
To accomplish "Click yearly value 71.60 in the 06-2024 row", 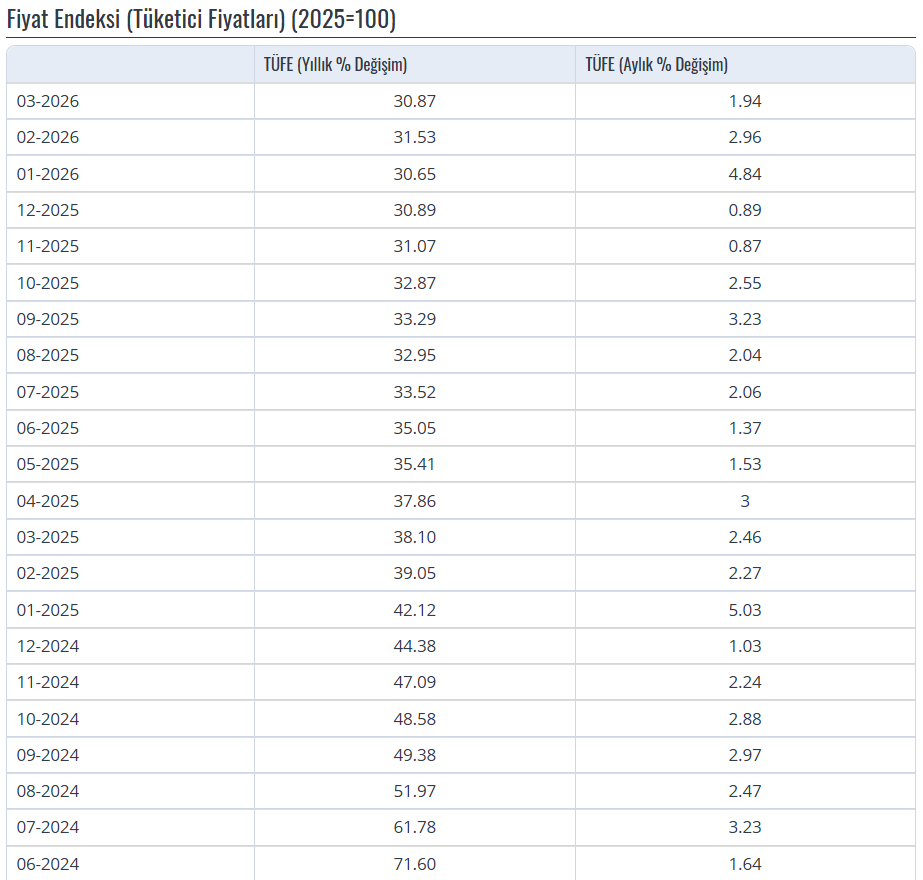I will tap(414, 864).
